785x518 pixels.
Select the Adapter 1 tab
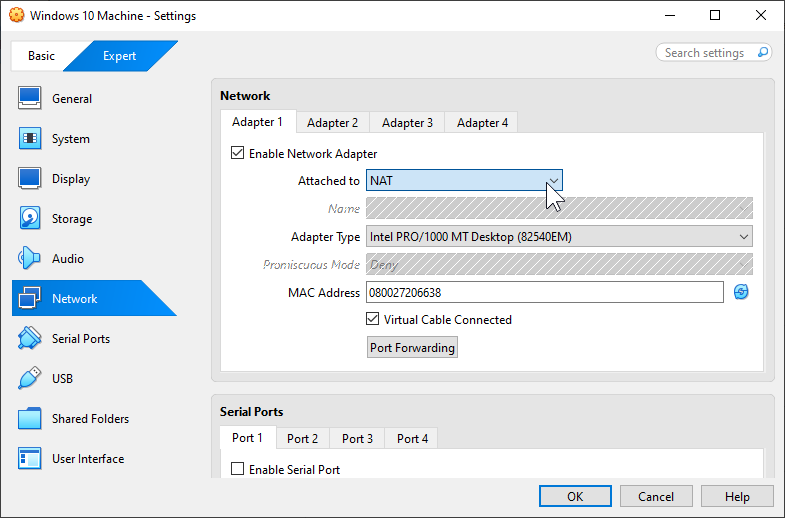257,122
